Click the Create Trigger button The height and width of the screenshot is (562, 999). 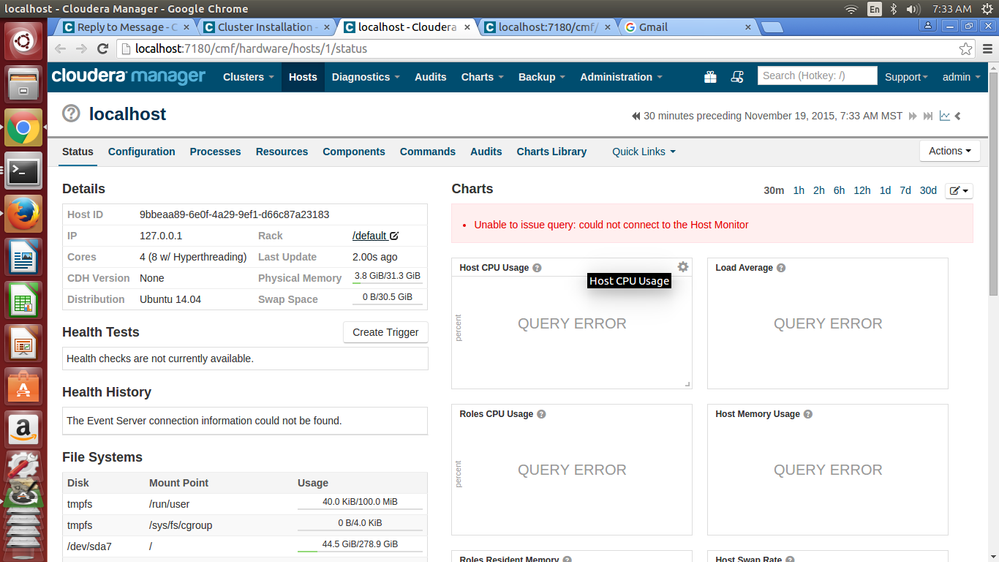click(385, 332)
